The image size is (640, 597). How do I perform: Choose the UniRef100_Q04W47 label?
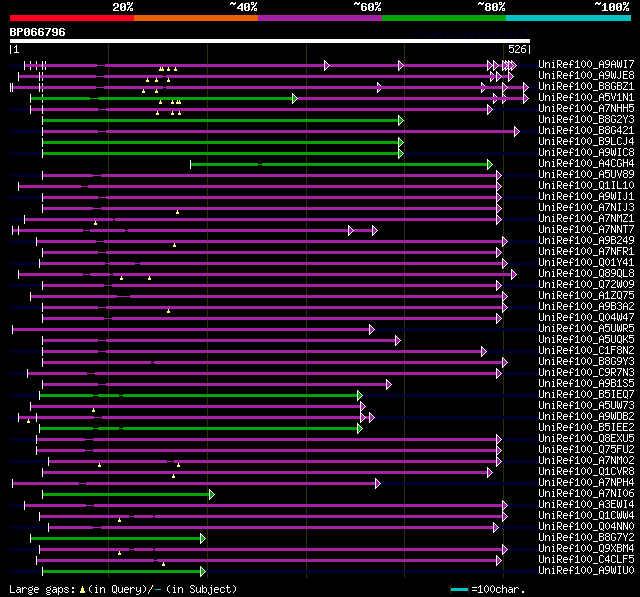coord(586,317)
